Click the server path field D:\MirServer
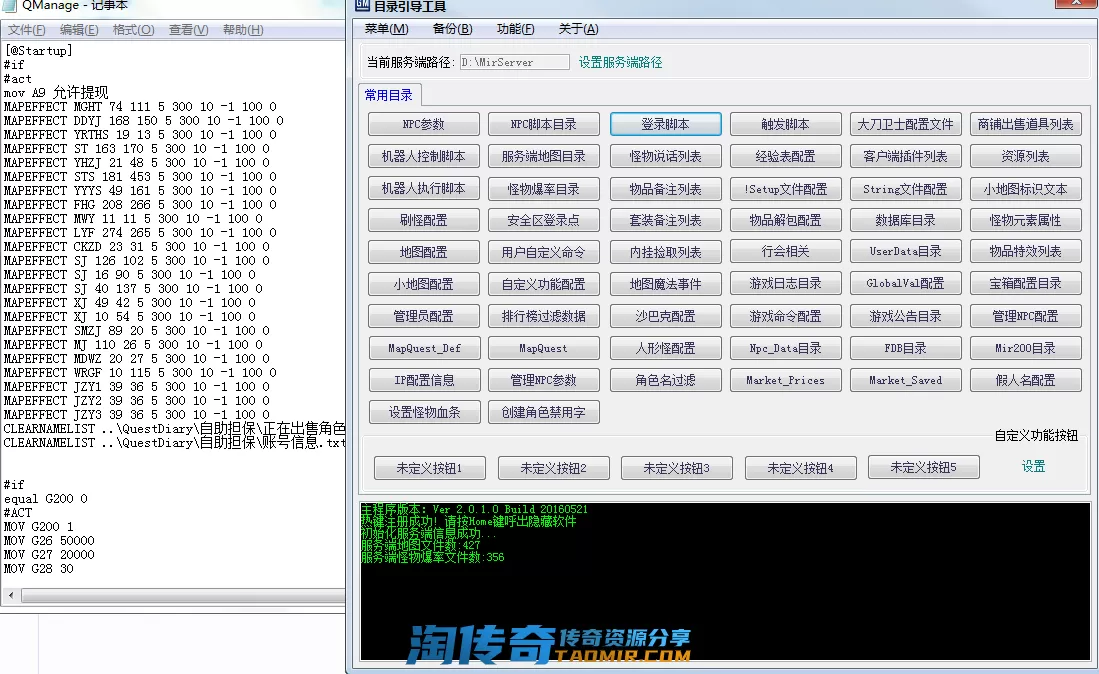1099x674 pixels. click(514, 62)
